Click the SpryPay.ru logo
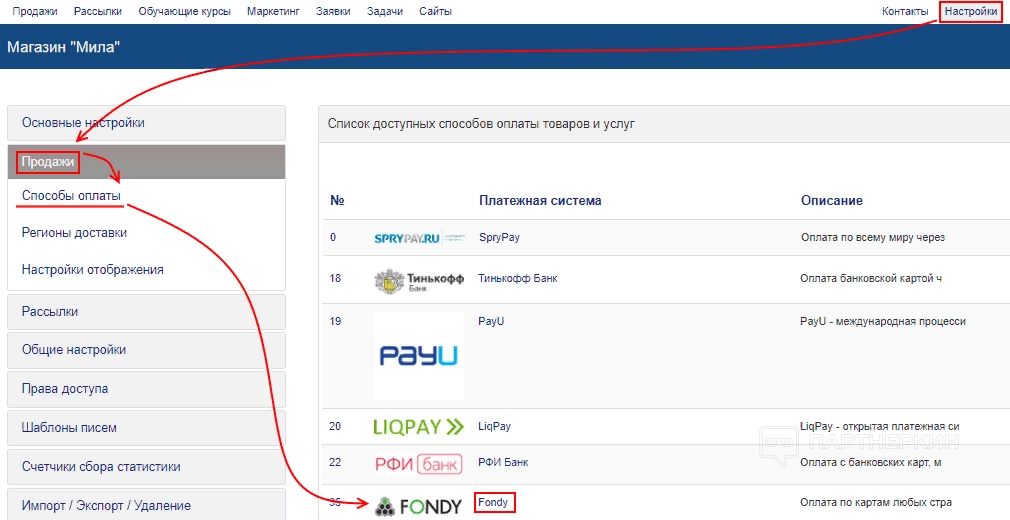 click(x=419, y=238)
